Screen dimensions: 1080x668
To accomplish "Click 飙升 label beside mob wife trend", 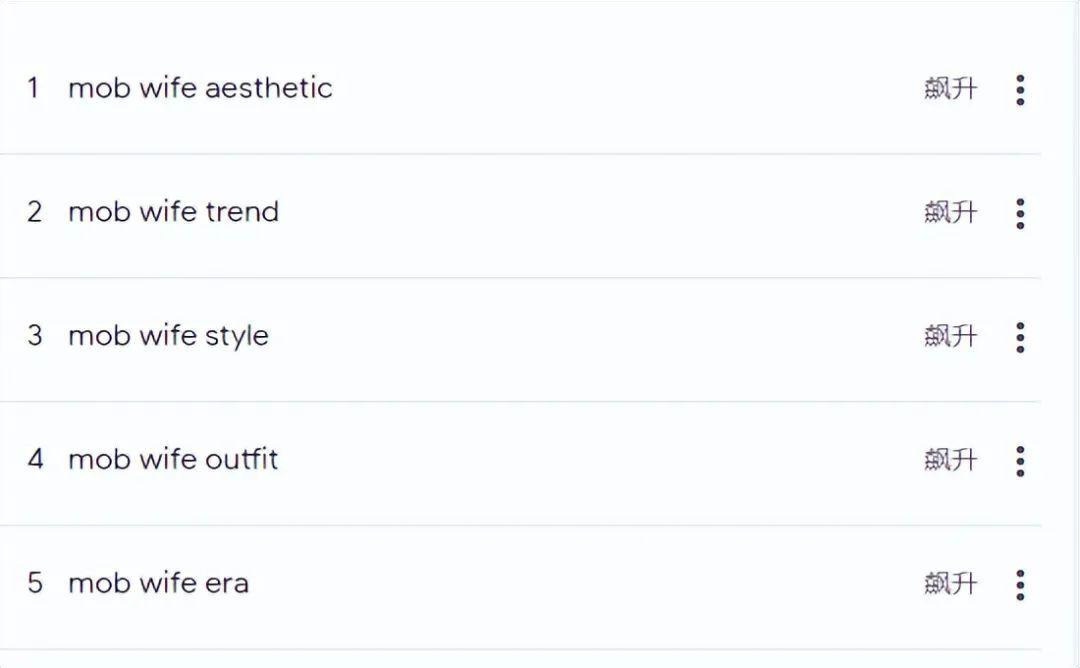I will pos(951,212).
